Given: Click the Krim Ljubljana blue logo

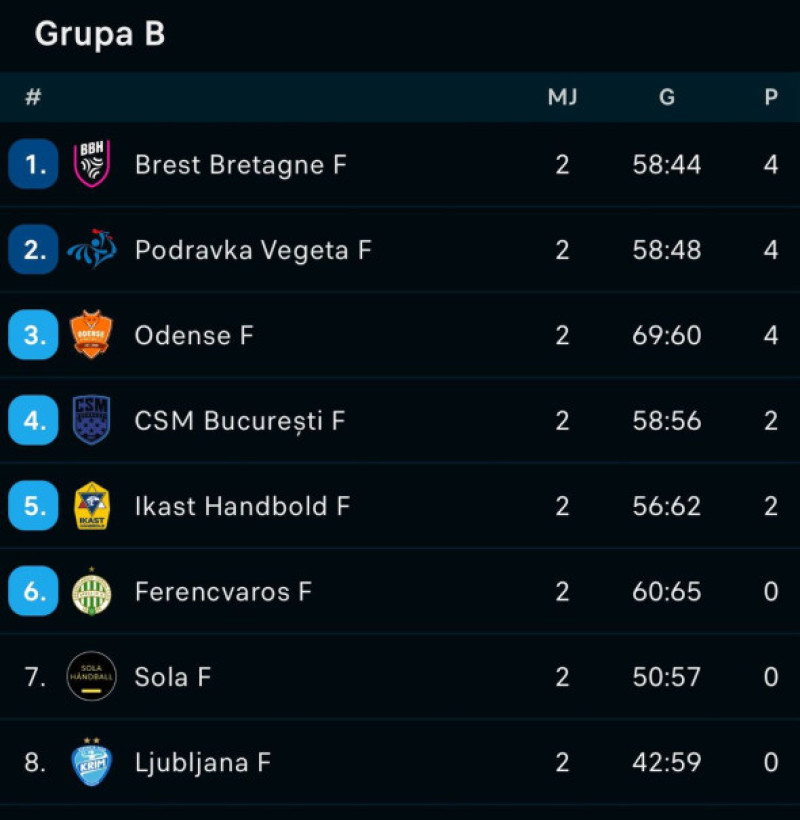Looking at the screenshot, I should (x=92, y=761).
